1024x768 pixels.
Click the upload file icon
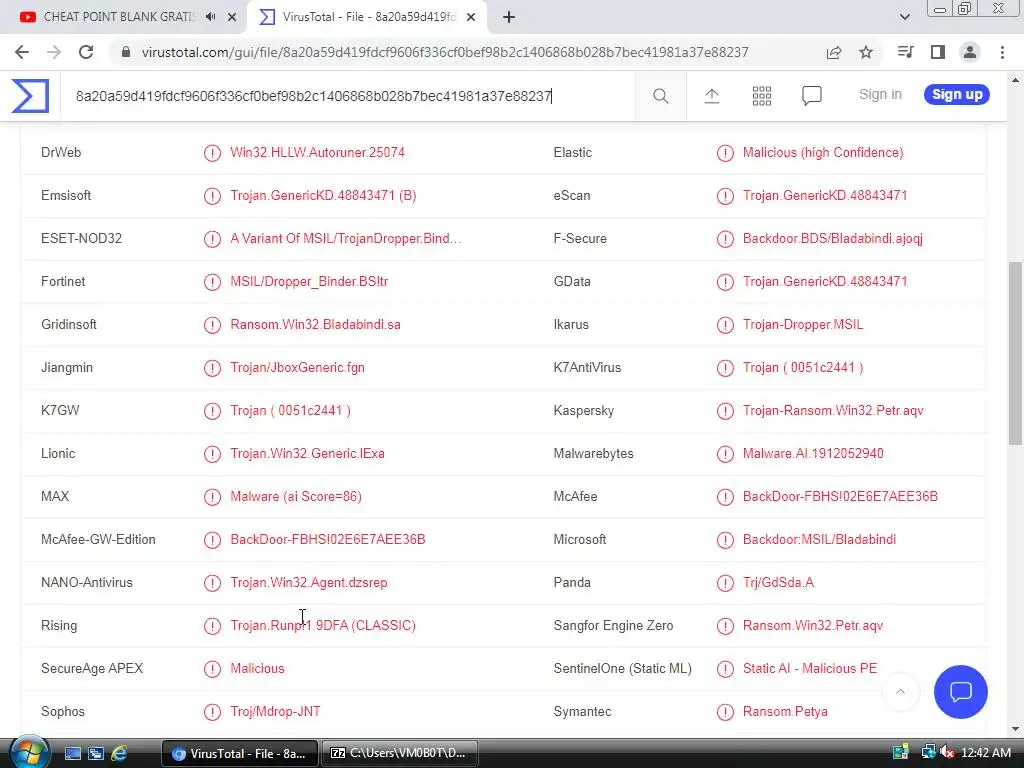(x=712, y=96)
